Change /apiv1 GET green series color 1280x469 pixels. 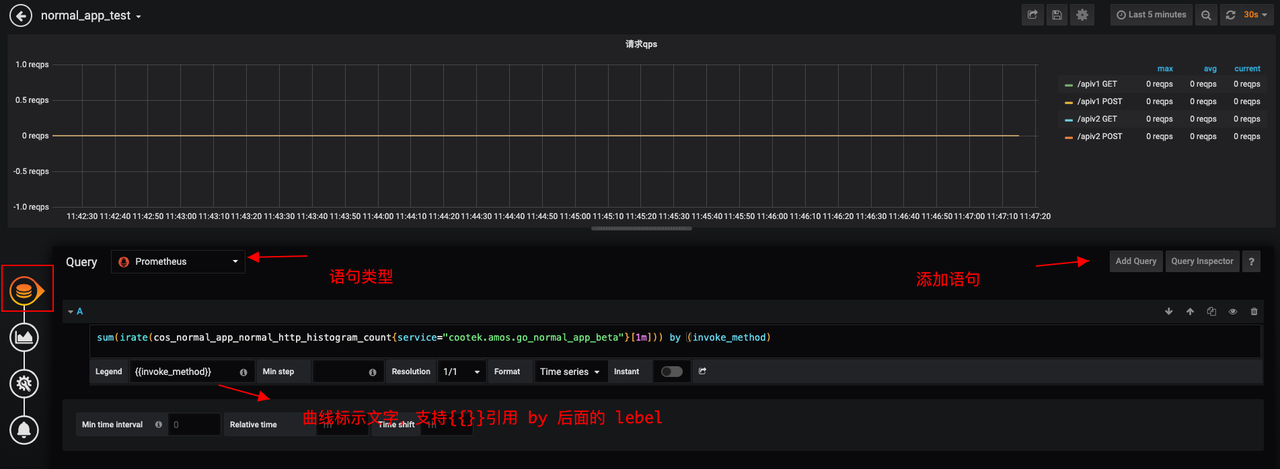pos(1069,85)
